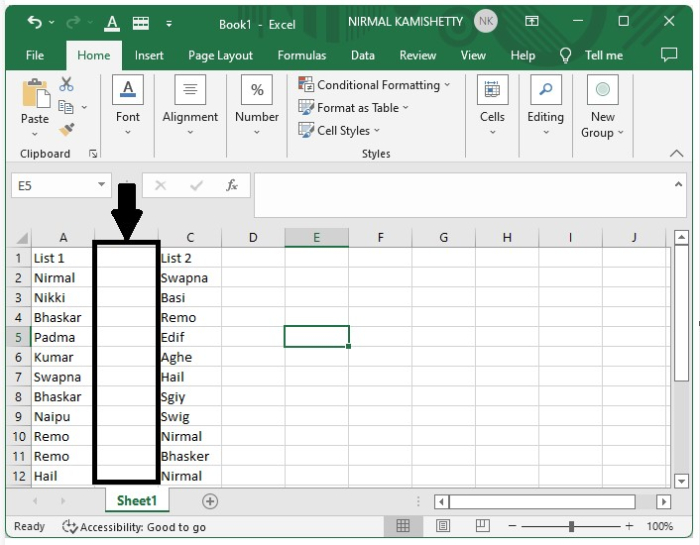This screenshot has height=545, width=700.
Task: Expand the Paste options arrow
Action: (x=35, y=134)
